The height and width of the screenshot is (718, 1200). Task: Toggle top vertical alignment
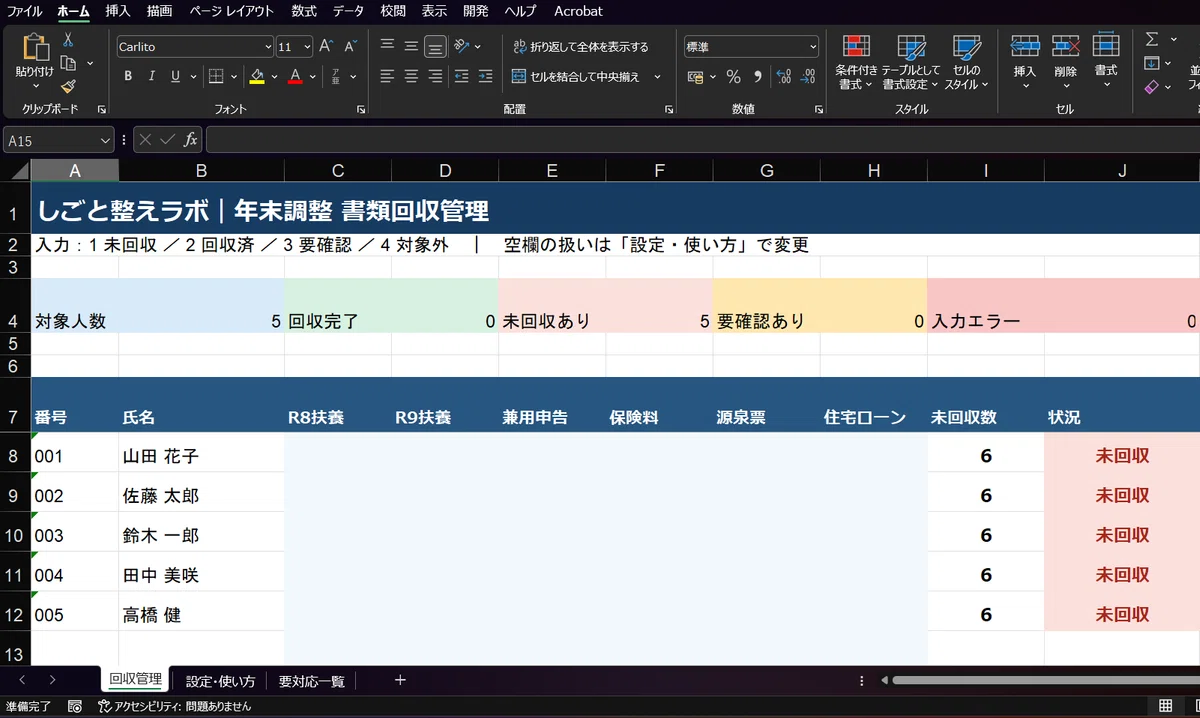coord(387,46)
